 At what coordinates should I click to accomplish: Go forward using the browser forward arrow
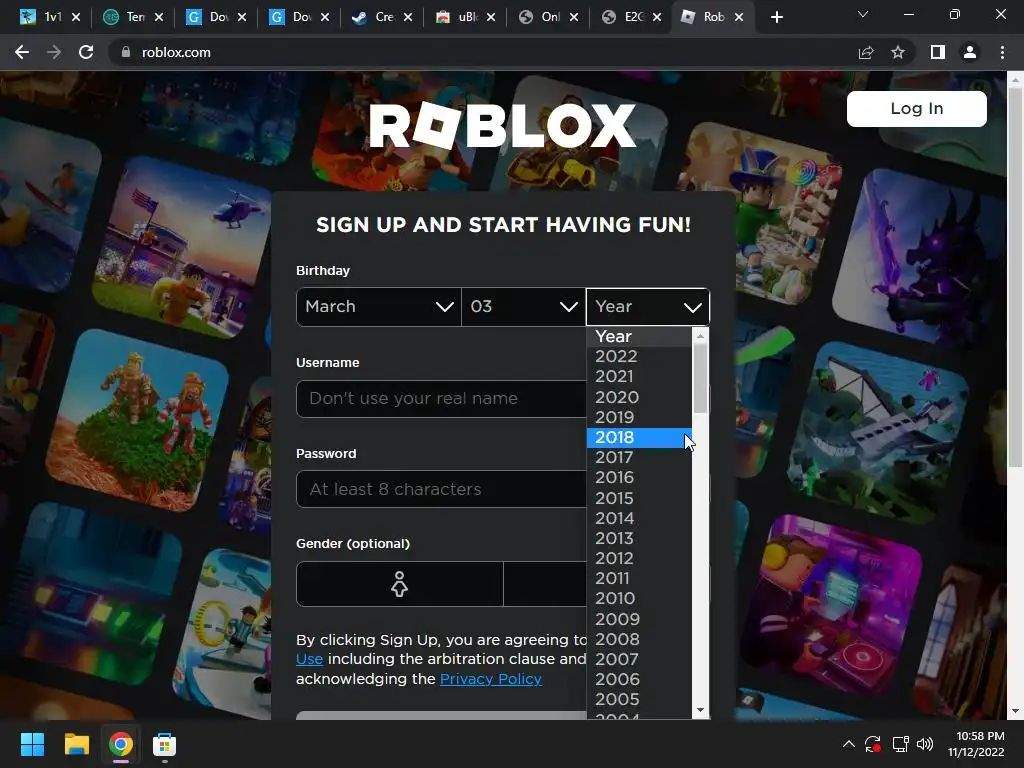pos(54,52)
